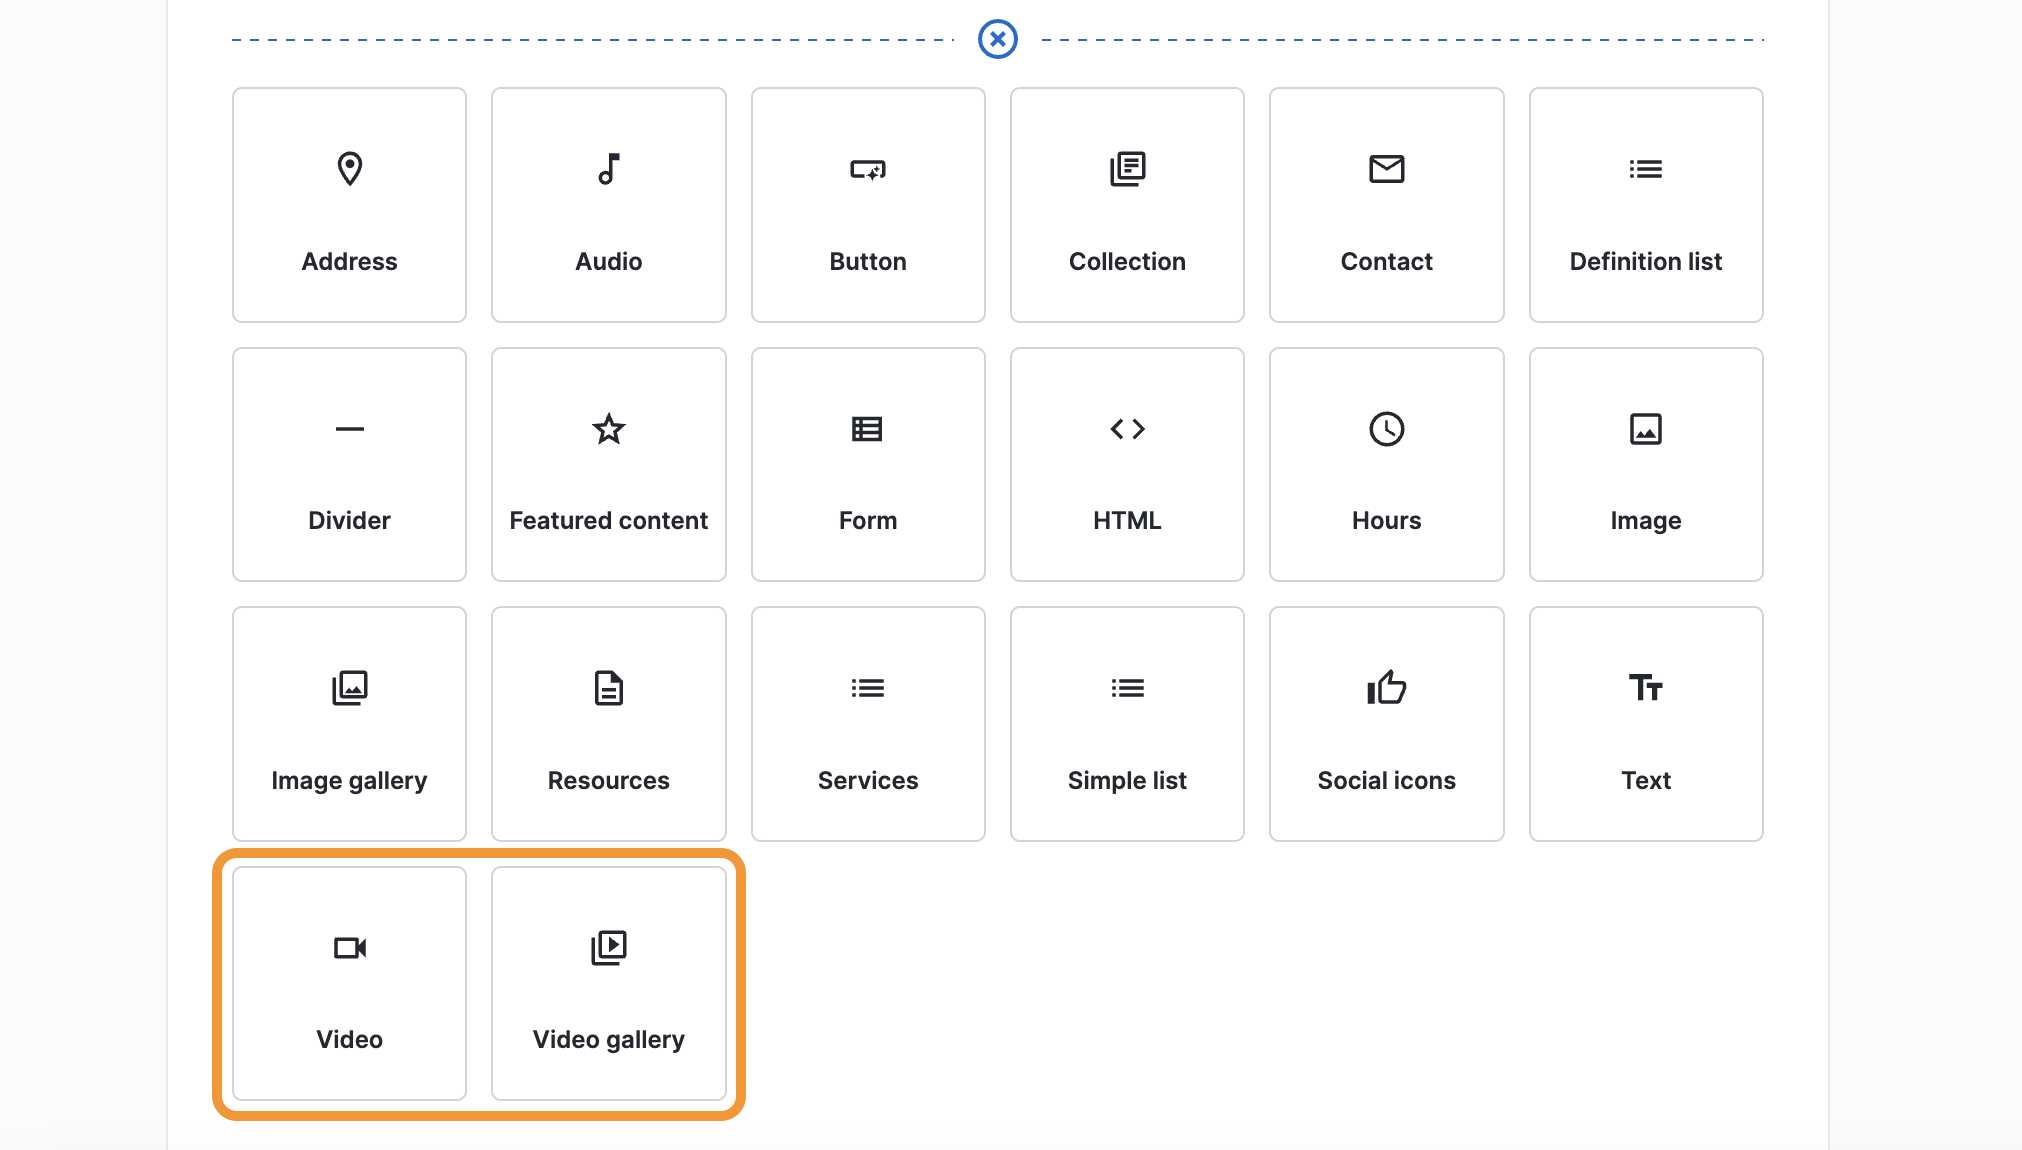Insert the Social icons thumbs-up block

point(1386,723)
